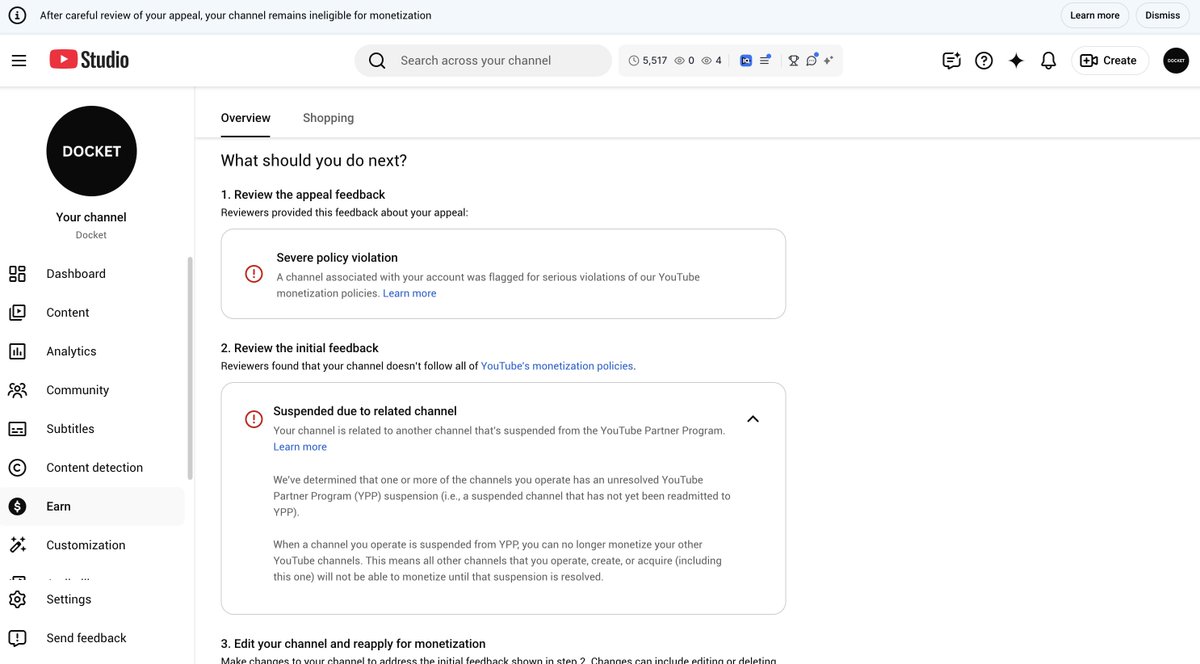The width and height of the screenshot is (1200, 664).
Task: Select Earn in the sidebar
Action: (x=93, y=506)
